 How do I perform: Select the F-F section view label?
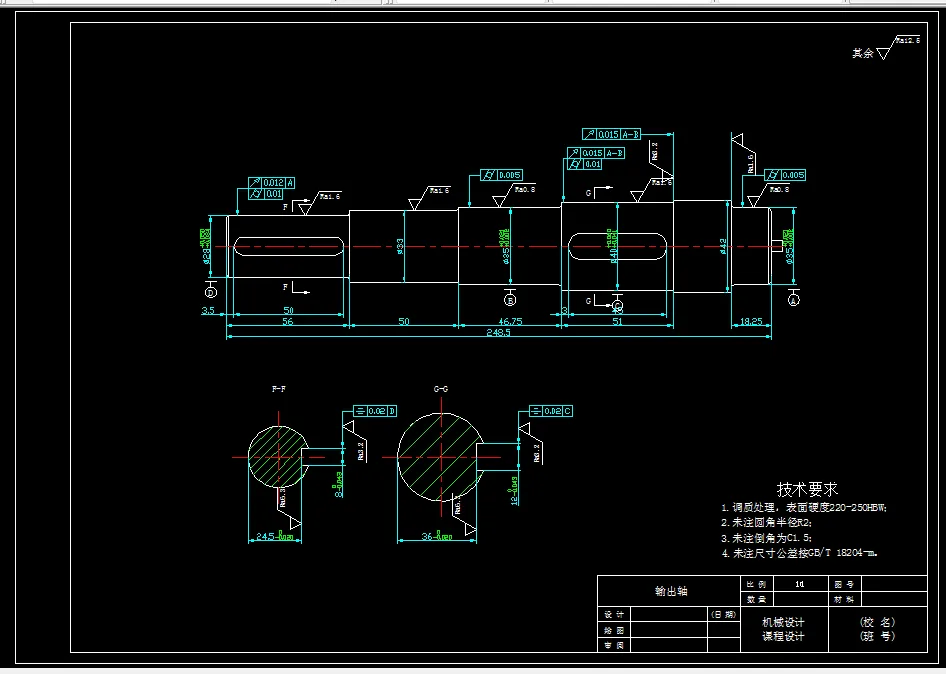279,389
